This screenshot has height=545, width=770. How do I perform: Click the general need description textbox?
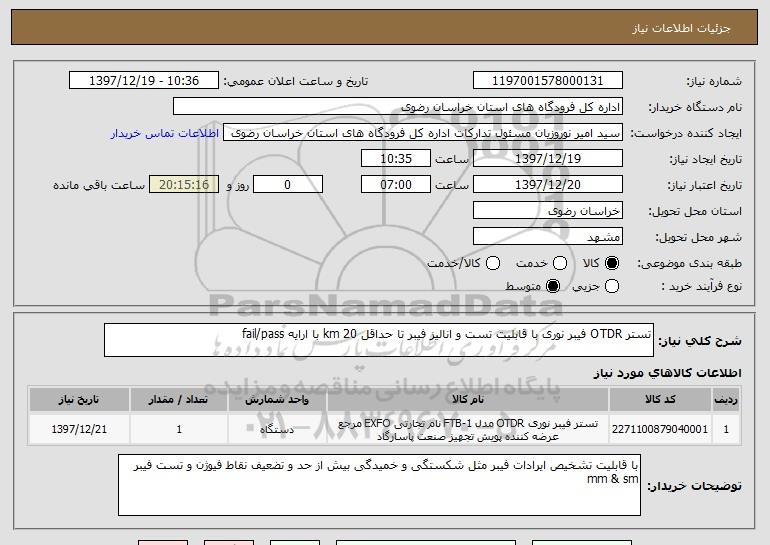coord(379,340)
